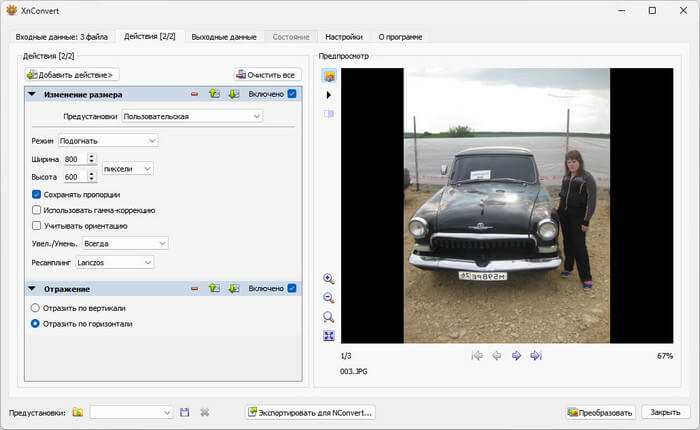This screenshot has height=430, width=700.
Task: Enable Использовать гамма-коррекцию checkbox
Action: coord(37,210)
